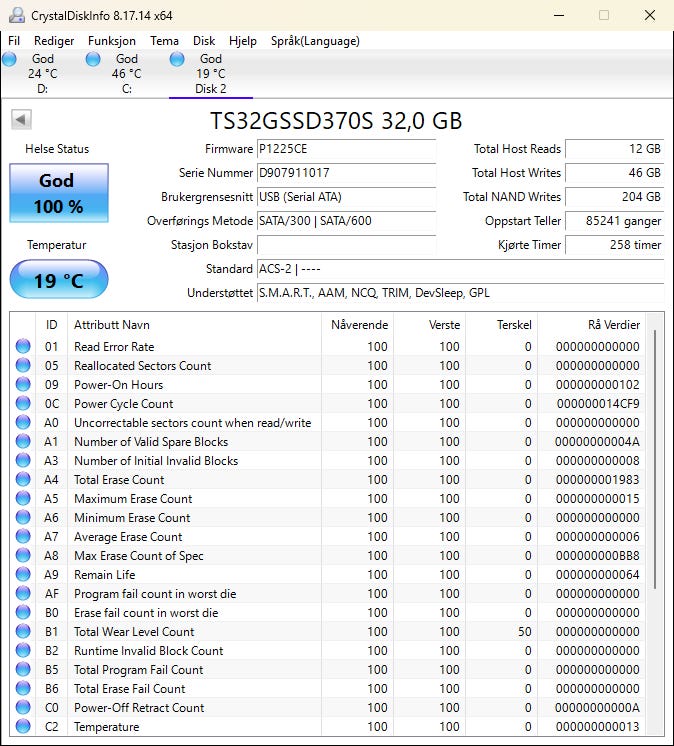The height and width of the screenshot is (746, 674).
Task: Click the Serie Nummer field
Action: 346,173
